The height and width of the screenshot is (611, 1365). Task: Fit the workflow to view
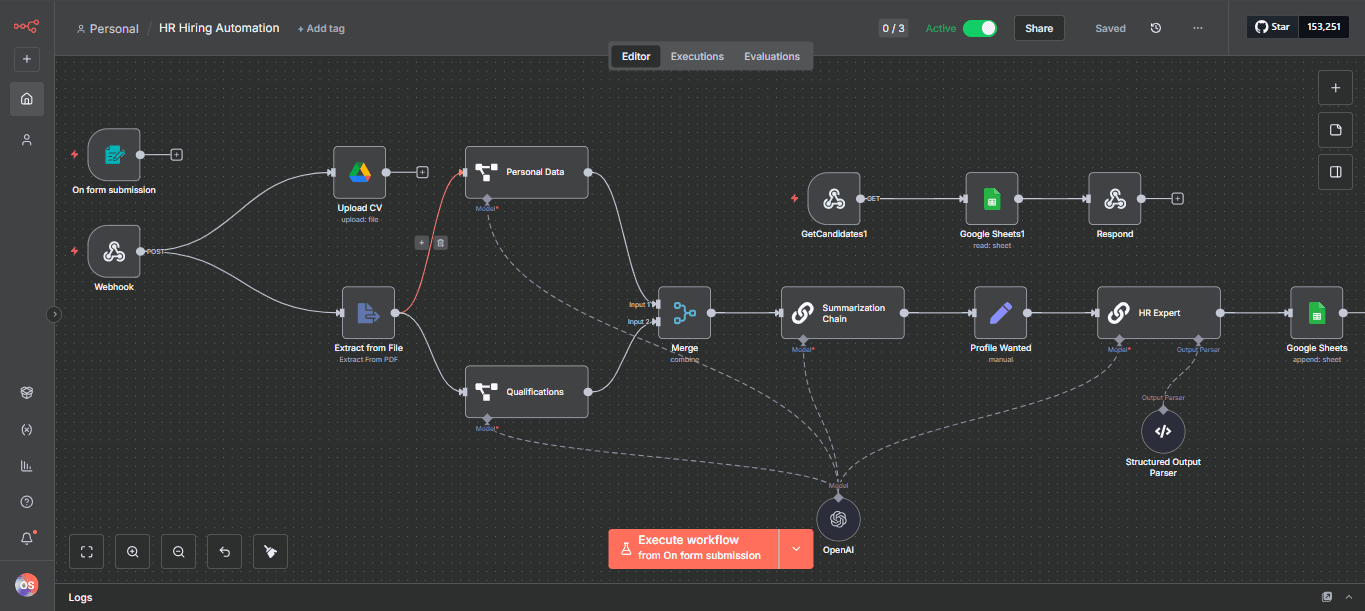pos(86,551)
